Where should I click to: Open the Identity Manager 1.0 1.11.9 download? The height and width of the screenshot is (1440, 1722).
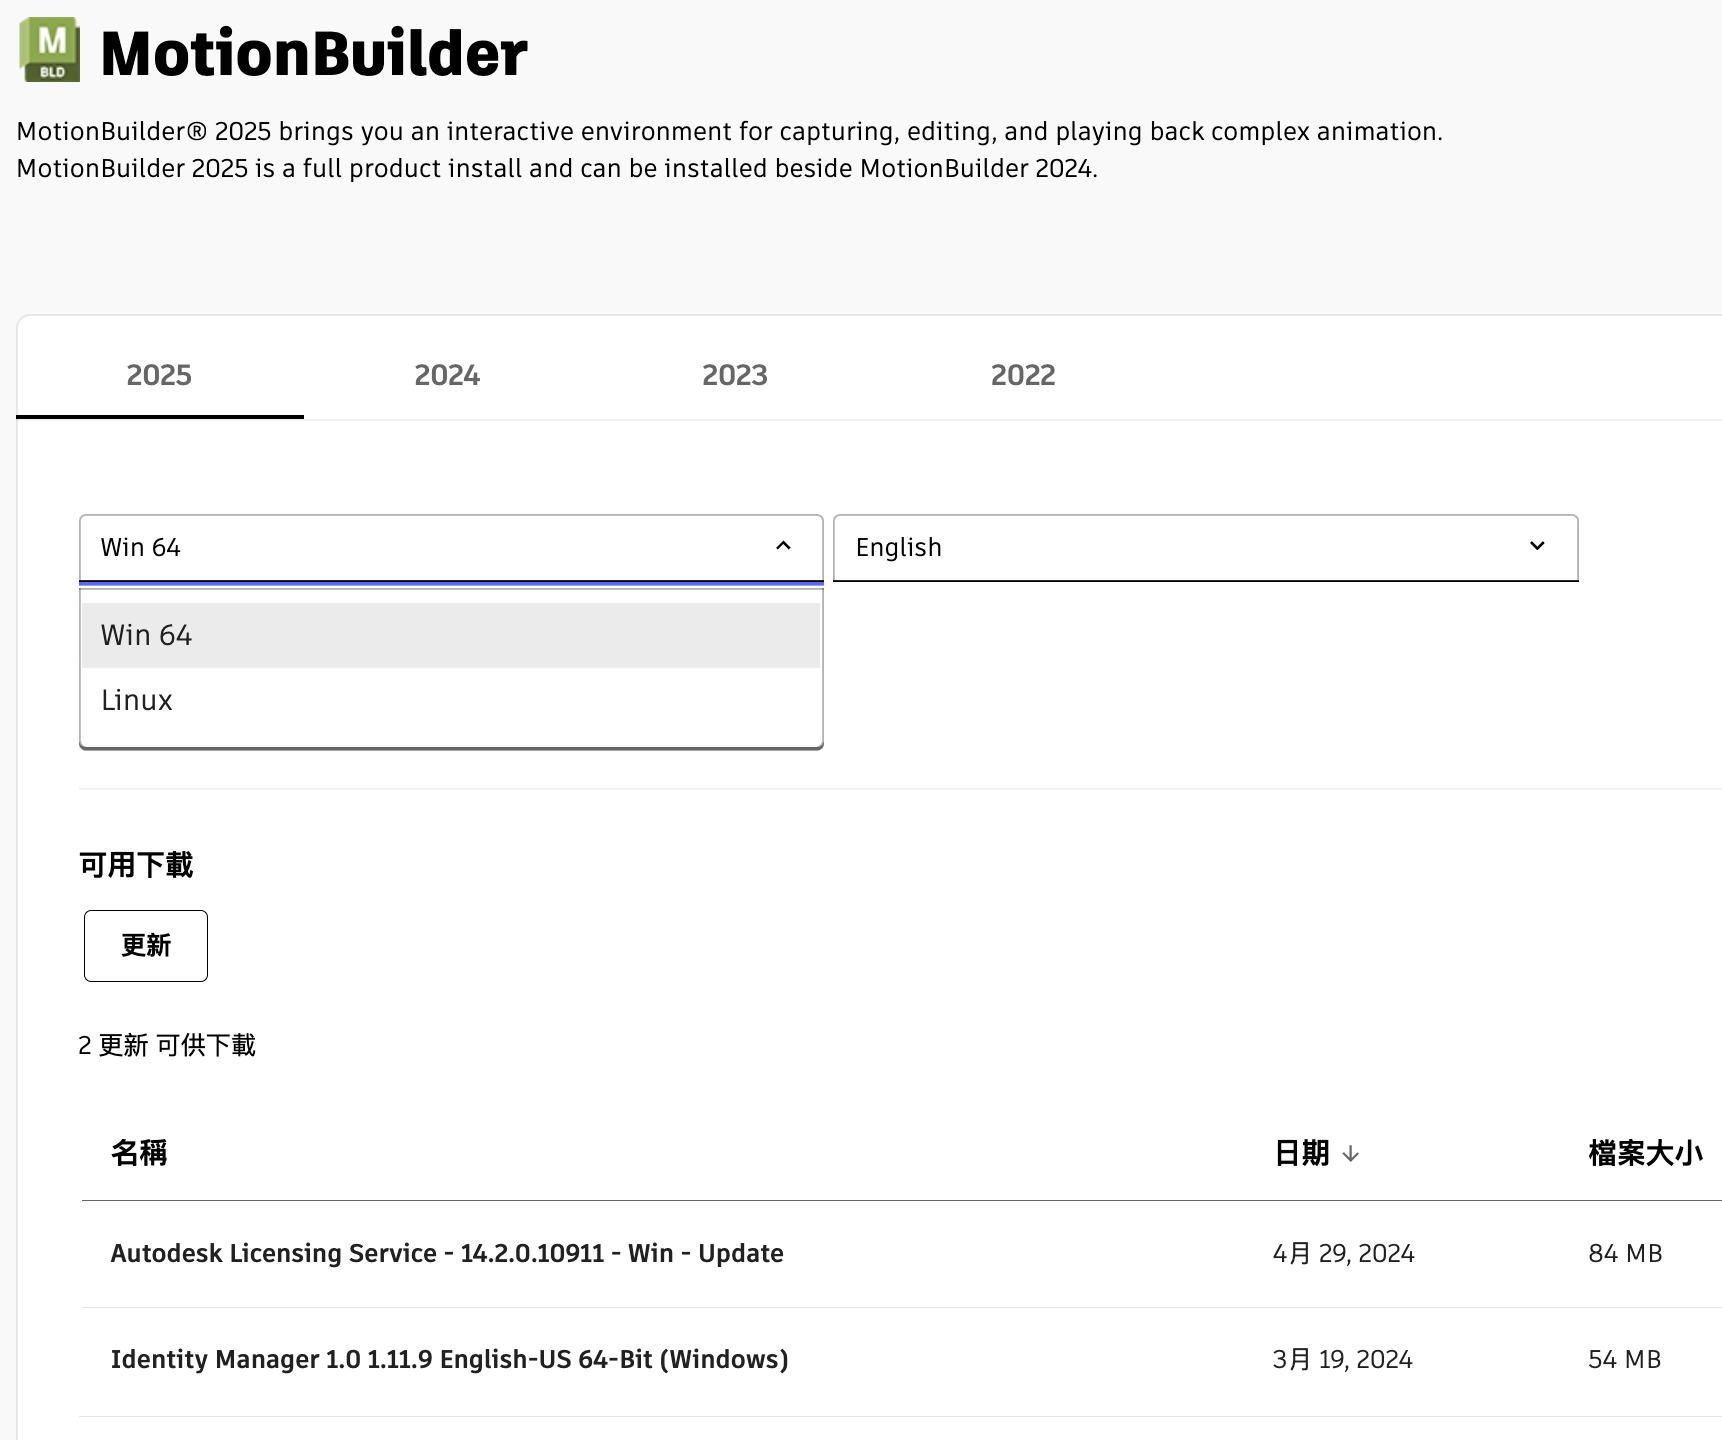click(x=449, y=1359)
